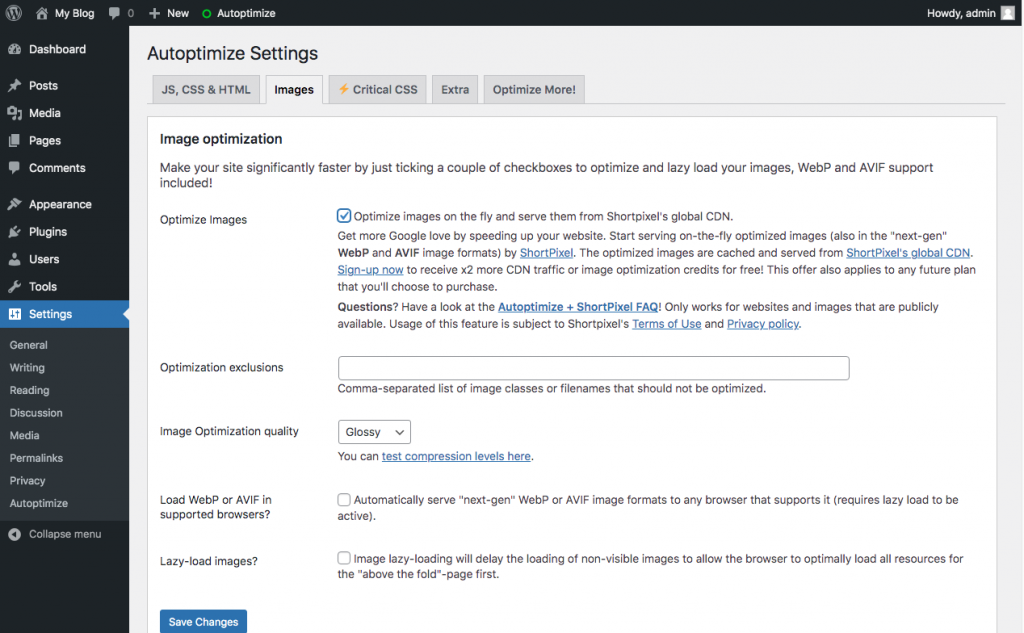Click the Save Changes button
The image size is (1024, 633).
tap(203, 621)
